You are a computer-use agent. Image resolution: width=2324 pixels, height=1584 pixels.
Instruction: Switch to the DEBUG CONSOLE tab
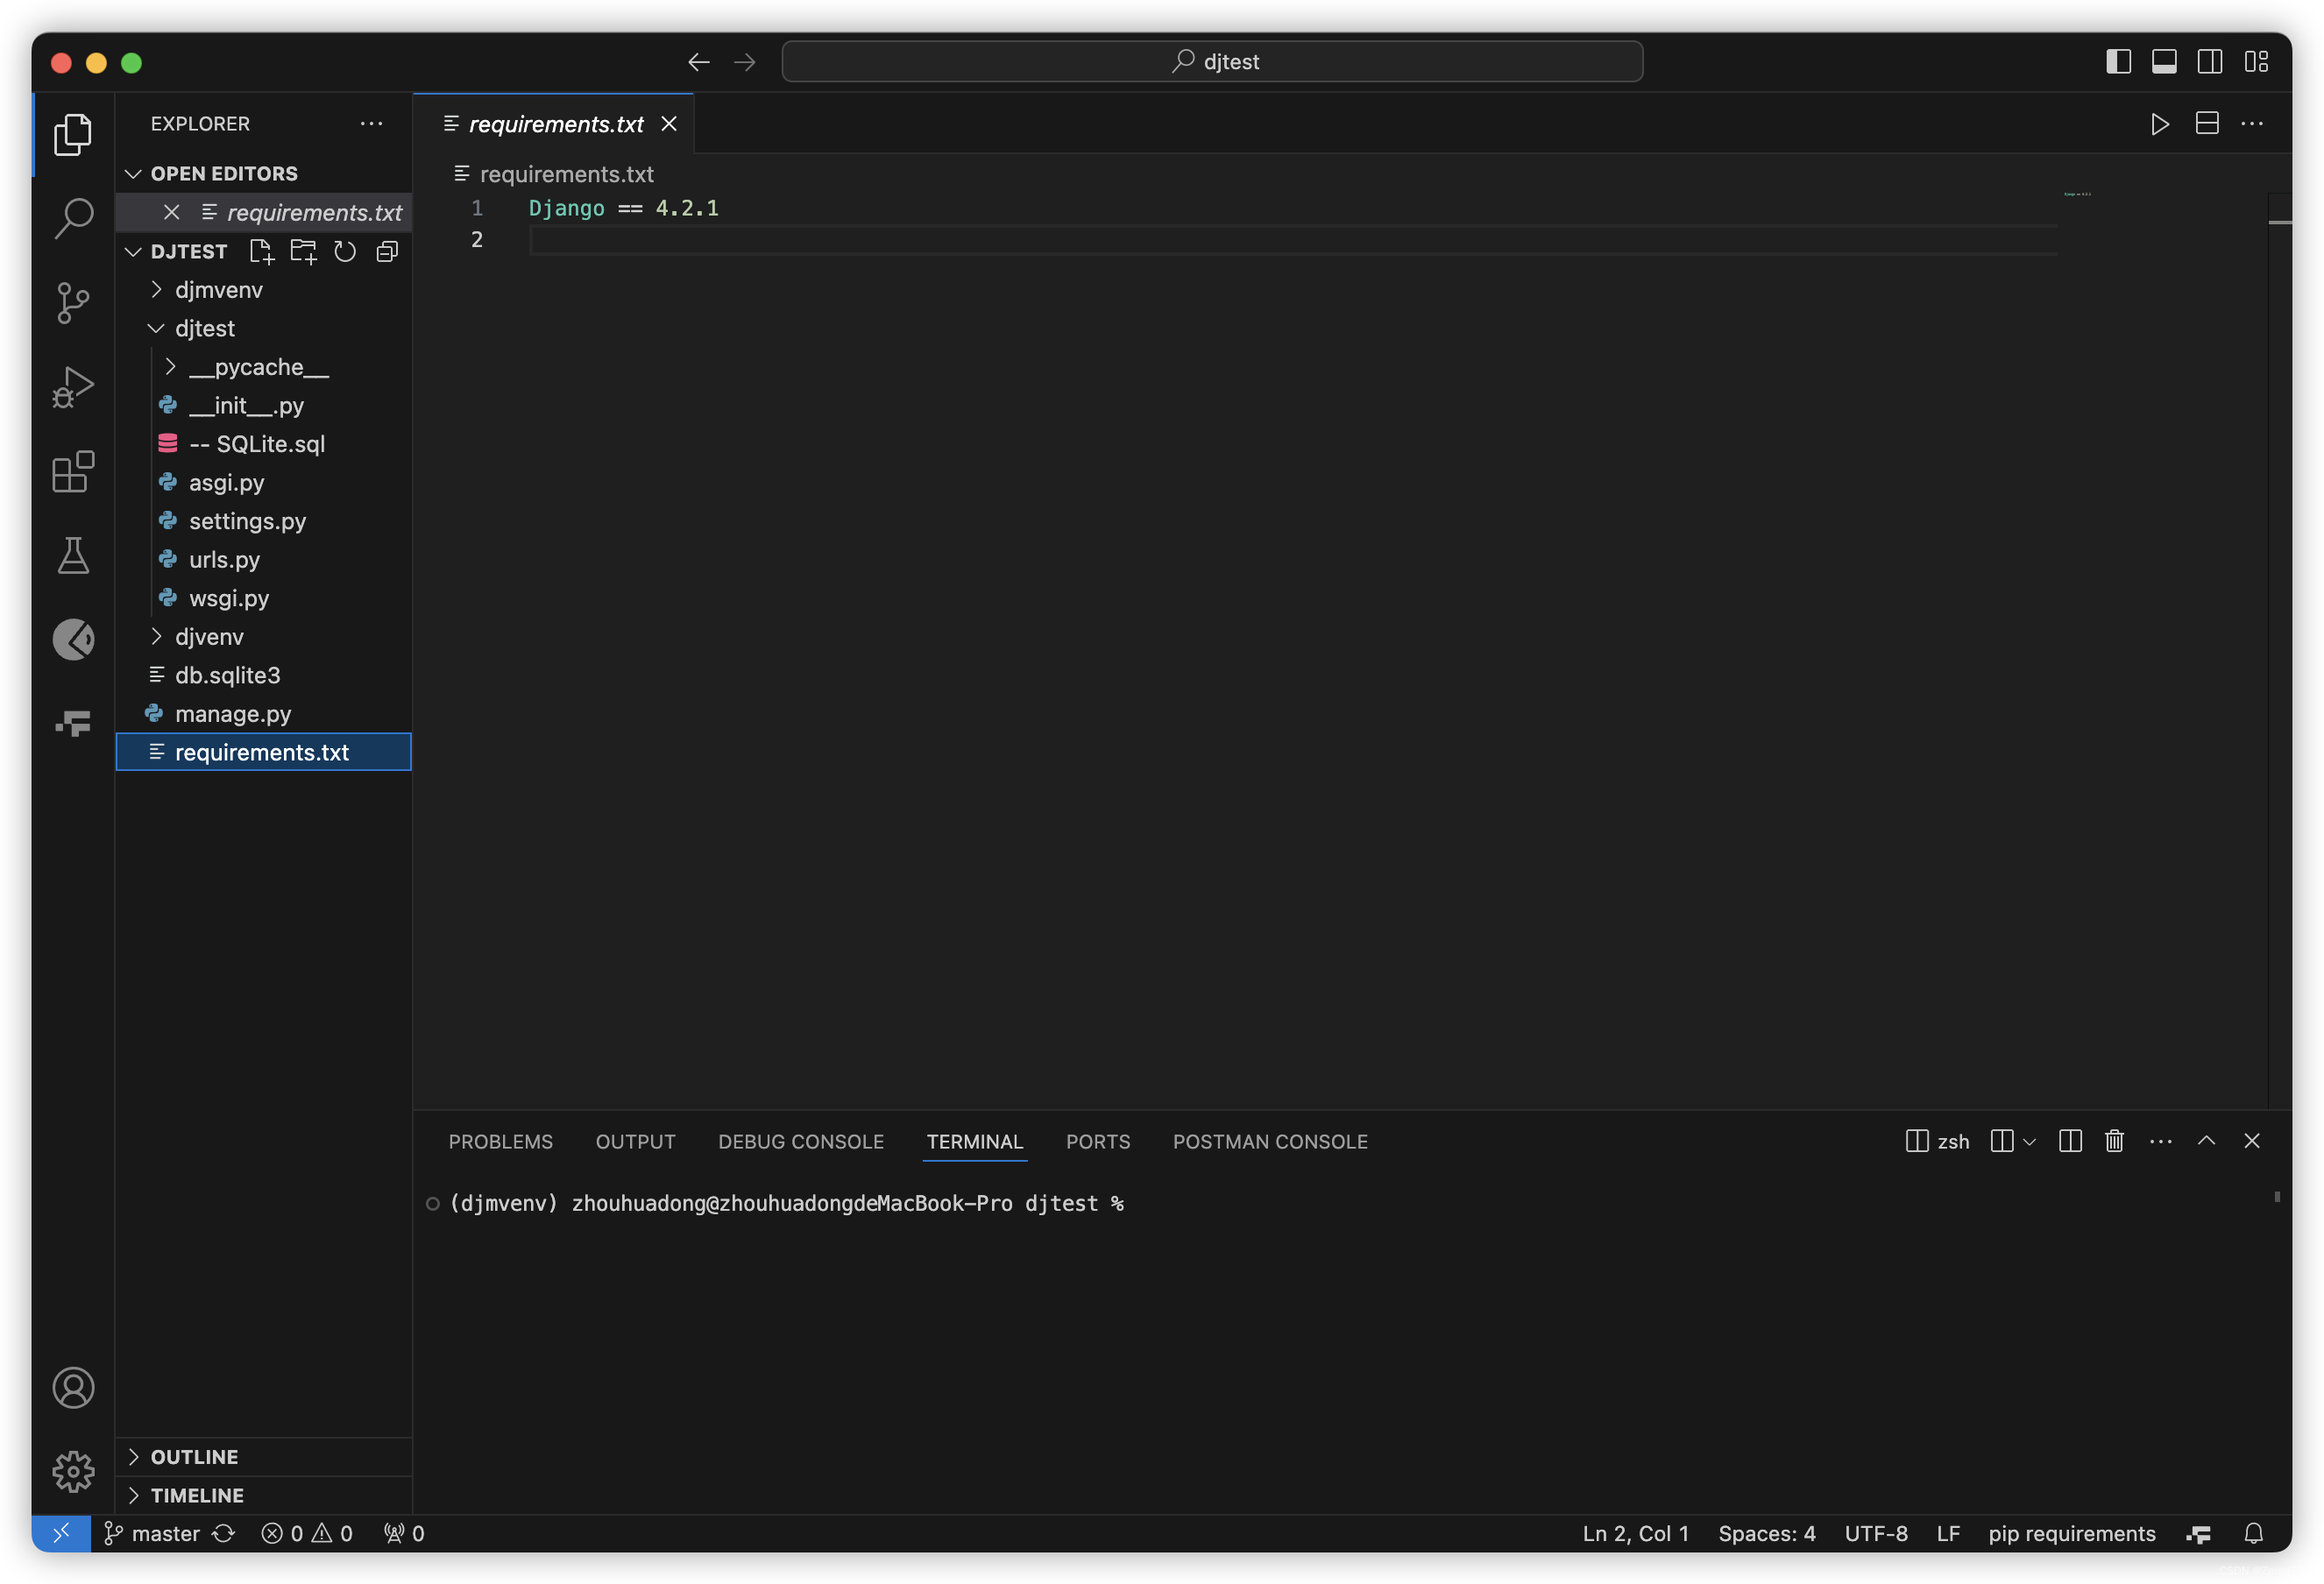(800, 1141)
